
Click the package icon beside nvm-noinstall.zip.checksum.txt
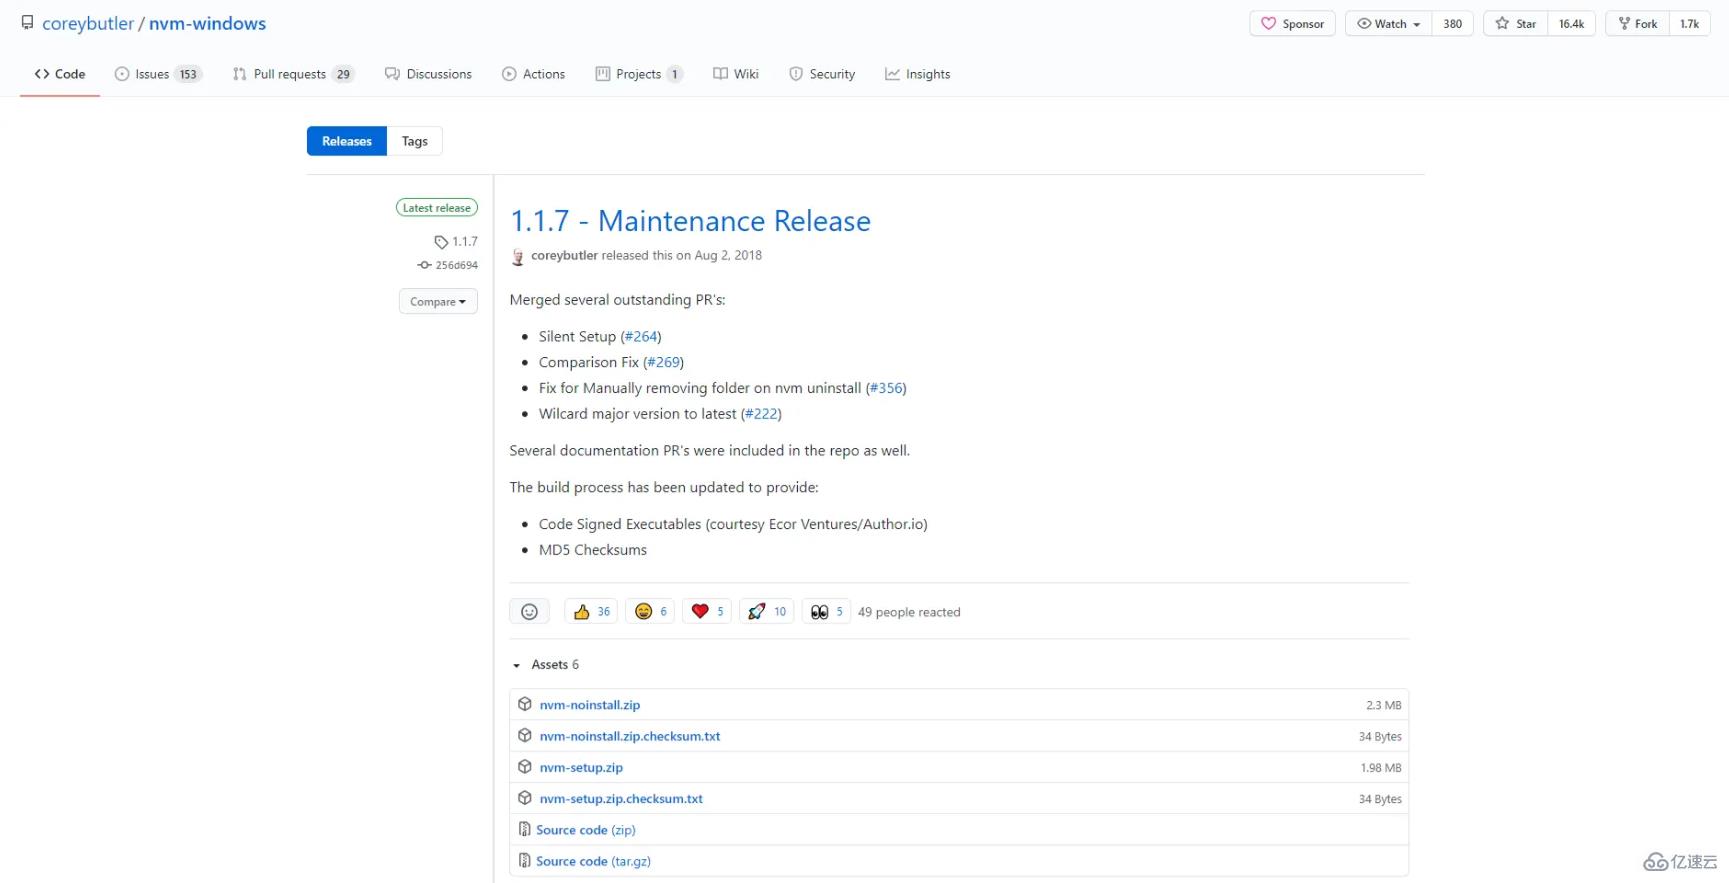click(525, 736)
